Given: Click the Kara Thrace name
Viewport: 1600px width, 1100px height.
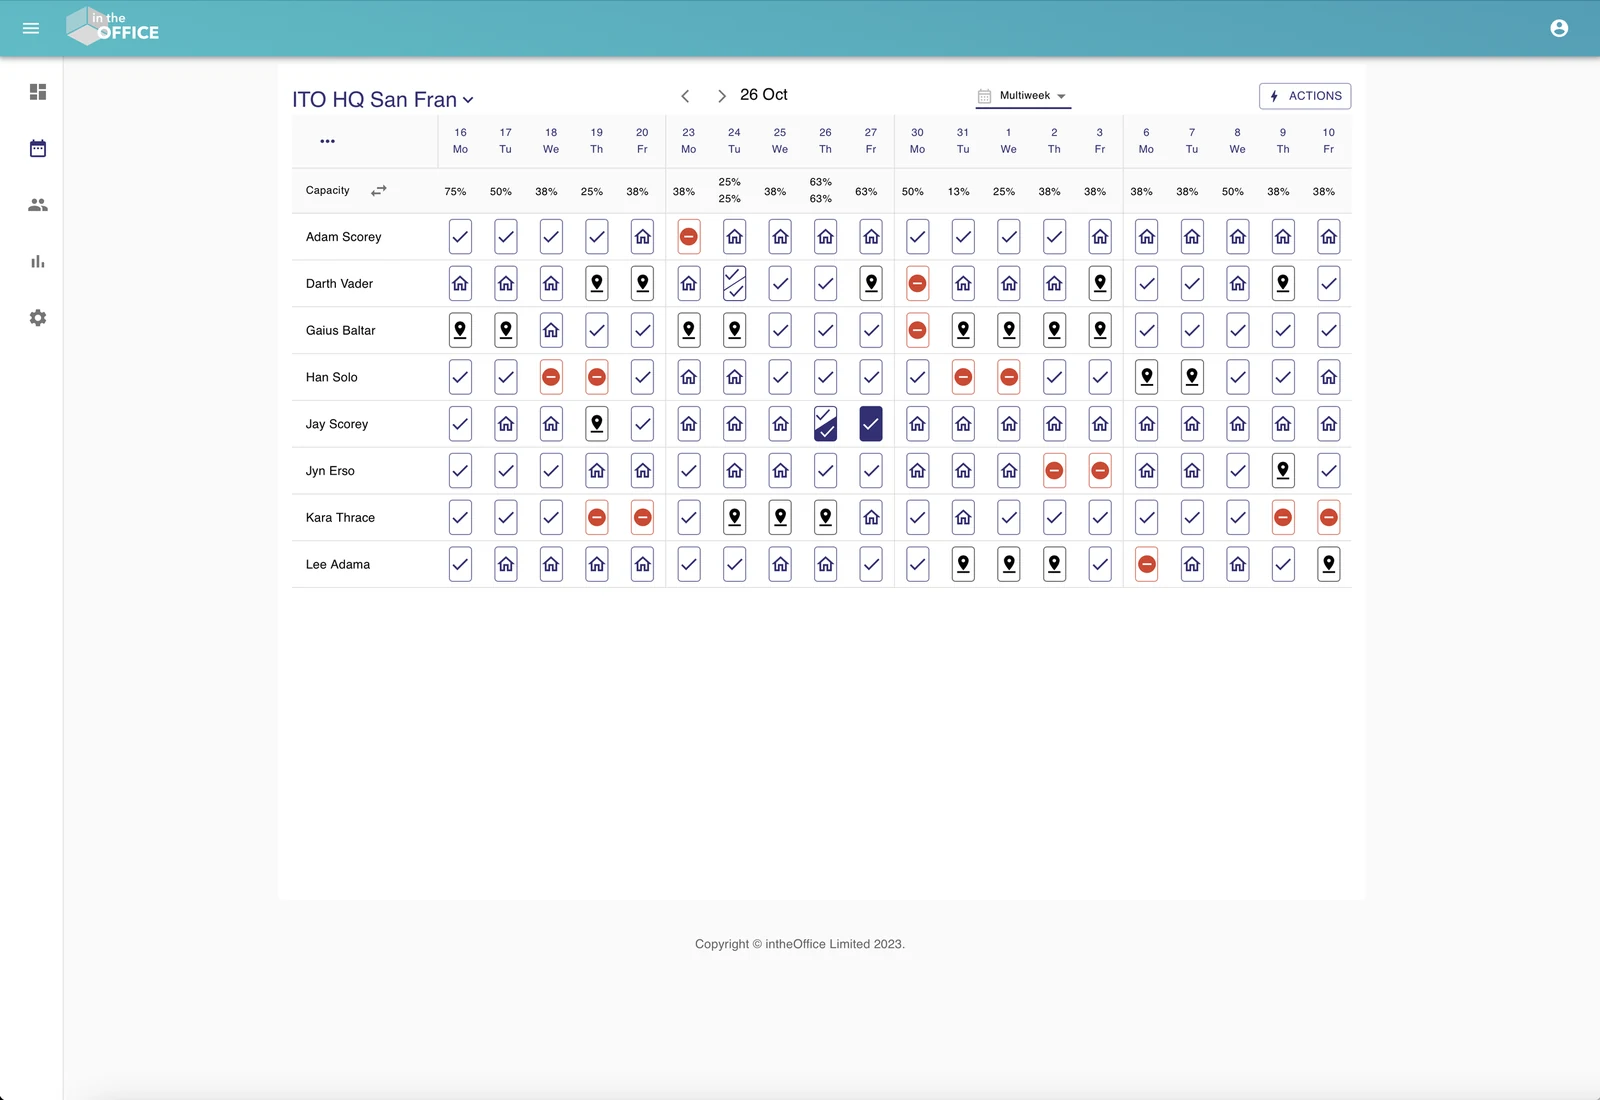Looking at the screenshot, I should 340,518.
